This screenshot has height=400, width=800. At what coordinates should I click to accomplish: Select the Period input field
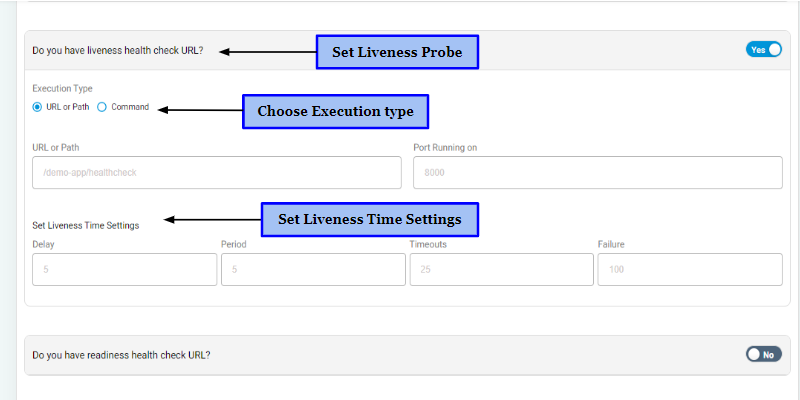(312, 270)
